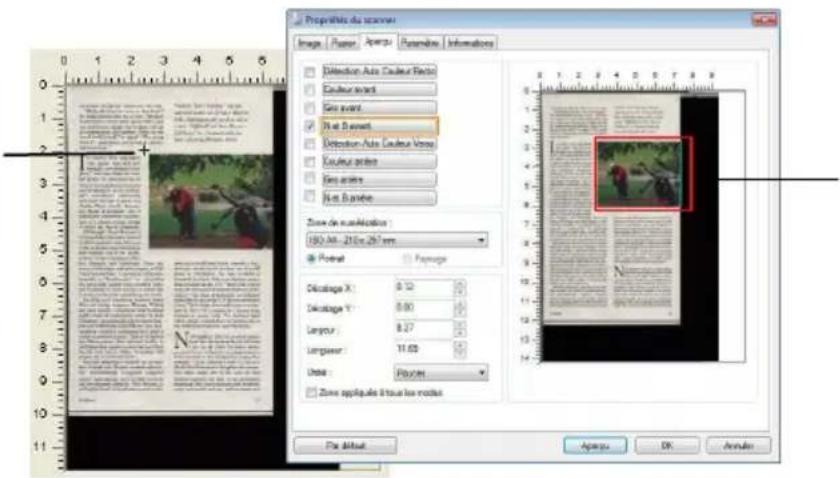Select the Portrait radio button
The width and height of the screenshot is (840, 478).
311,258
